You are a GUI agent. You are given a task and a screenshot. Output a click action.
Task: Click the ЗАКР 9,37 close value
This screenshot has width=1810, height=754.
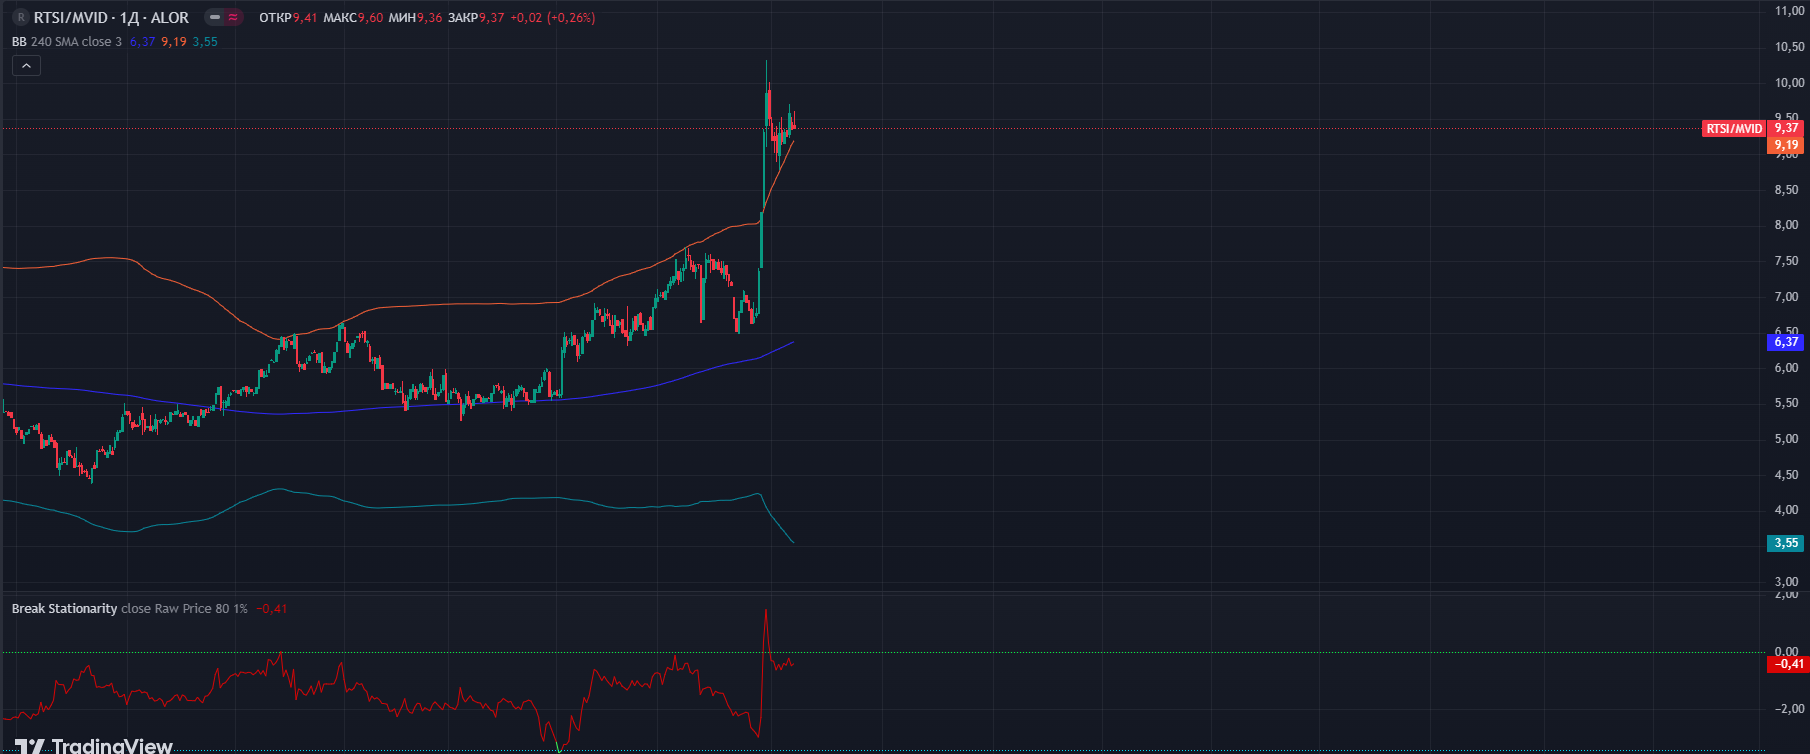click(x=476, y=18)
